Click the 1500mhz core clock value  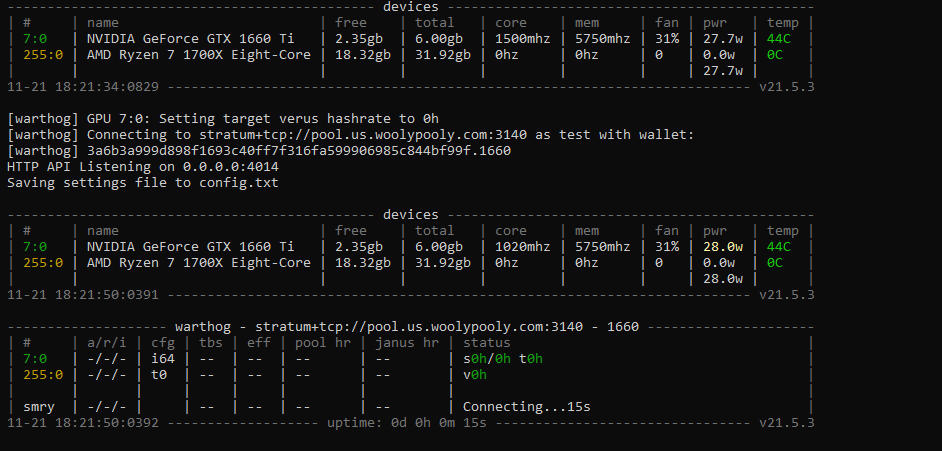(x=520, y=39)
